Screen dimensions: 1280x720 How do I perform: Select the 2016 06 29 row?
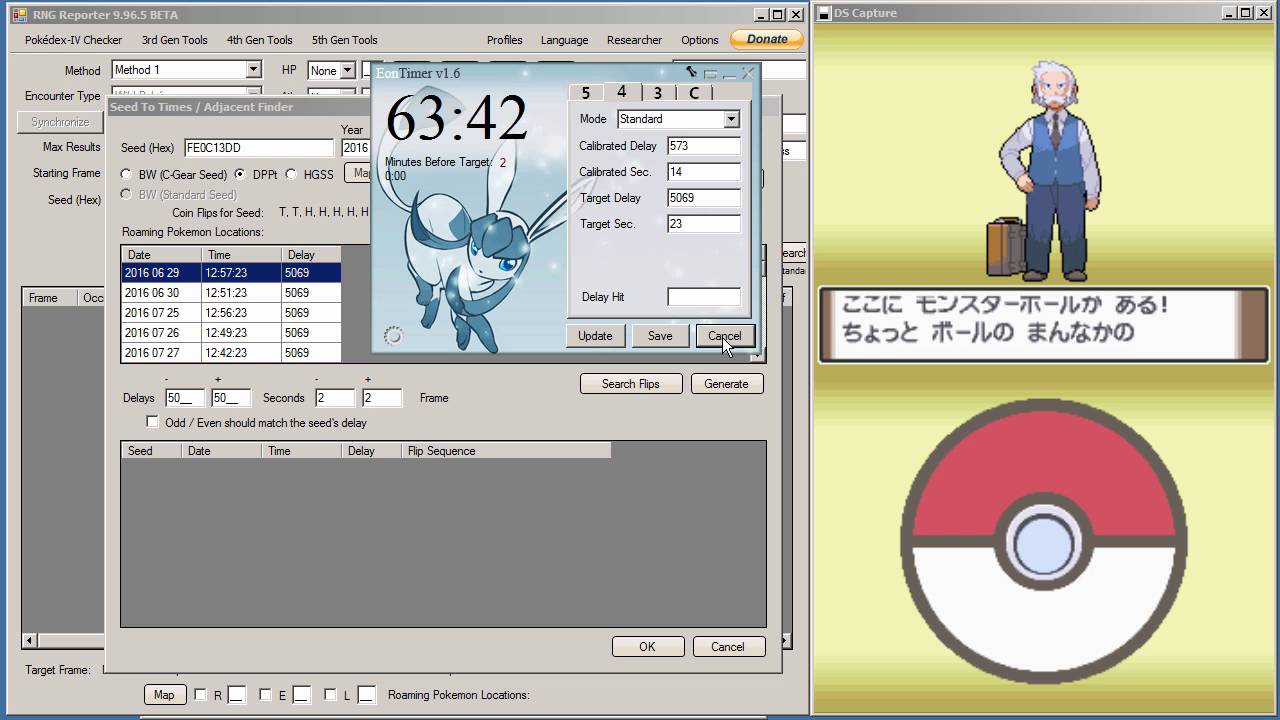tap(231, 273)
